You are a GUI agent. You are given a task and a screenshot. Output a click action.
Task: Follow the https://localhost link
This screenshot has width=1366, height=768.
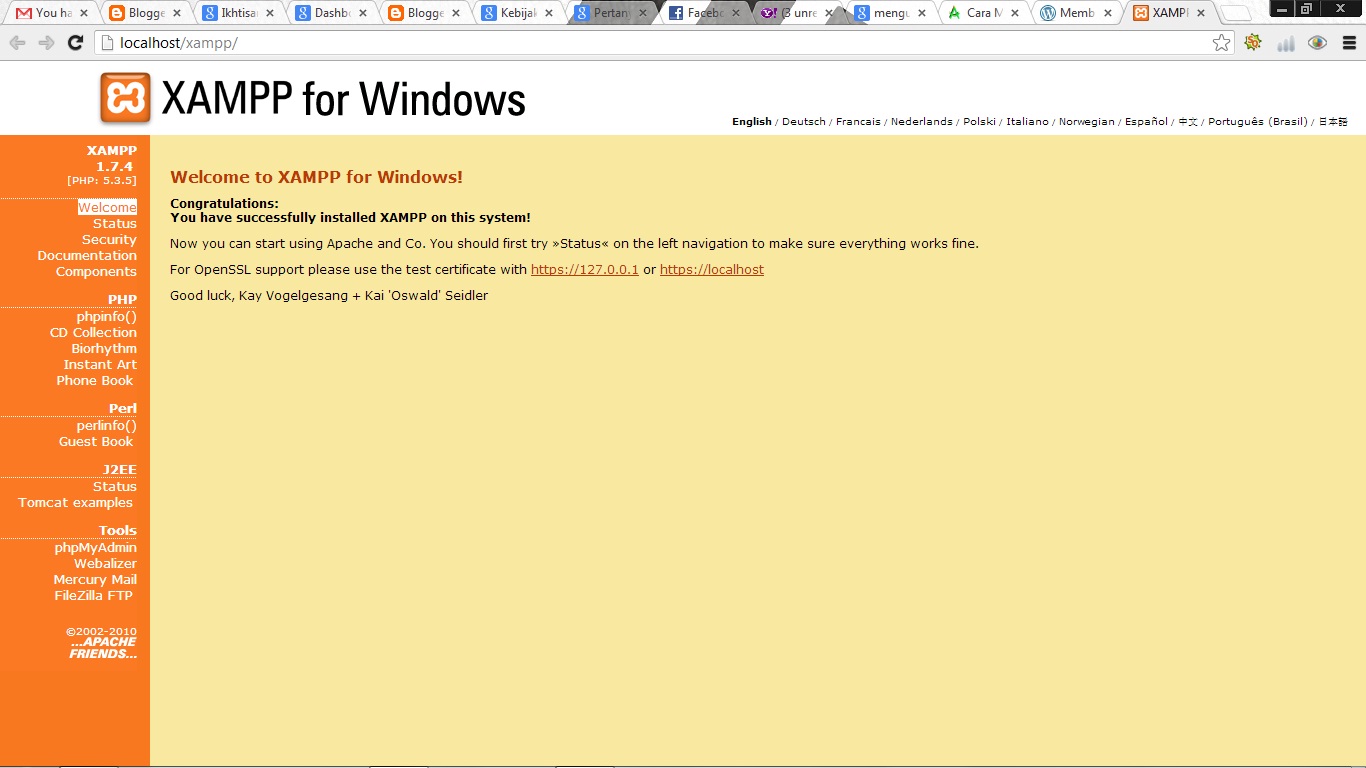tap(712, 269)
